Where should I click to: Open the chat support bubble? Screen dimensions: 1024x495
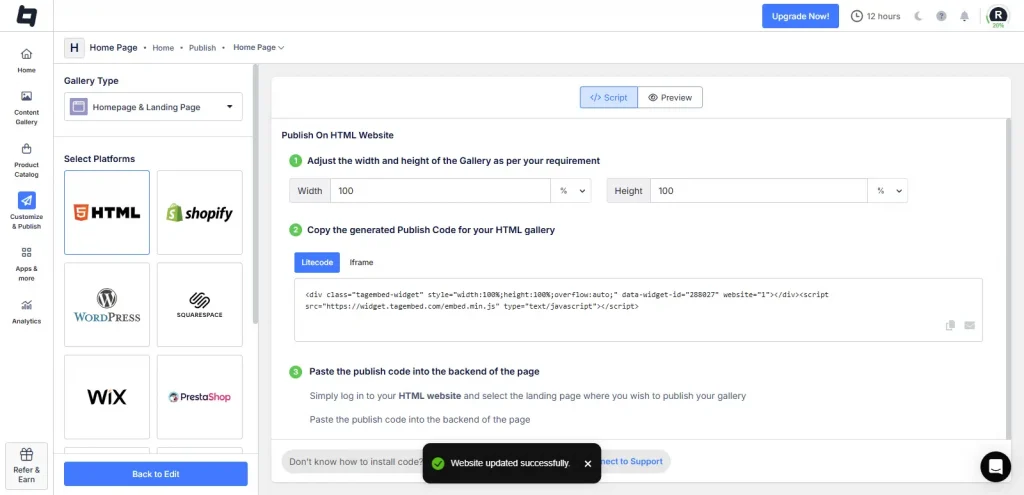pyautogui.click(x=995, y=466)
